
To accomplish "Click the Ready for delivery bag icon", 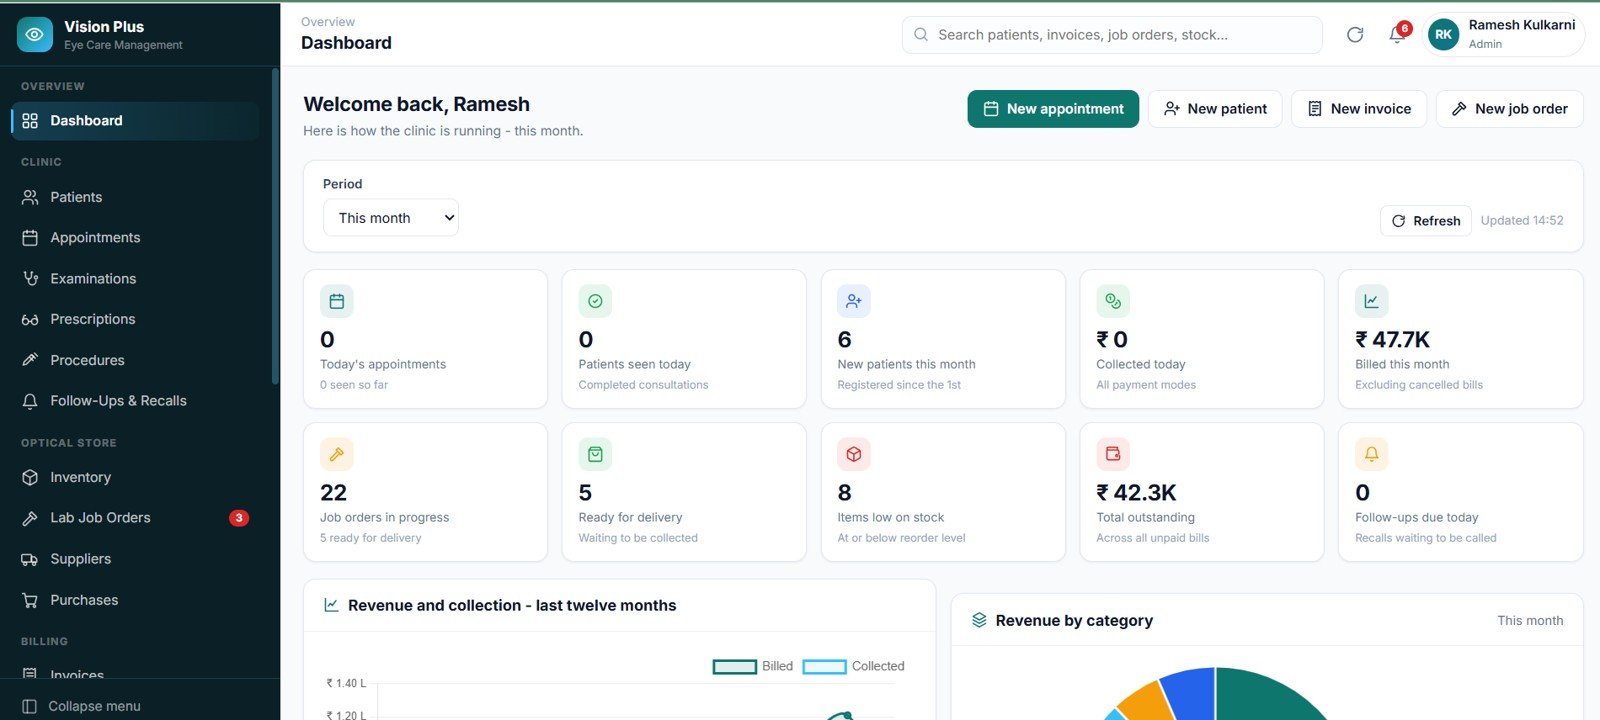I will [595, 454].
